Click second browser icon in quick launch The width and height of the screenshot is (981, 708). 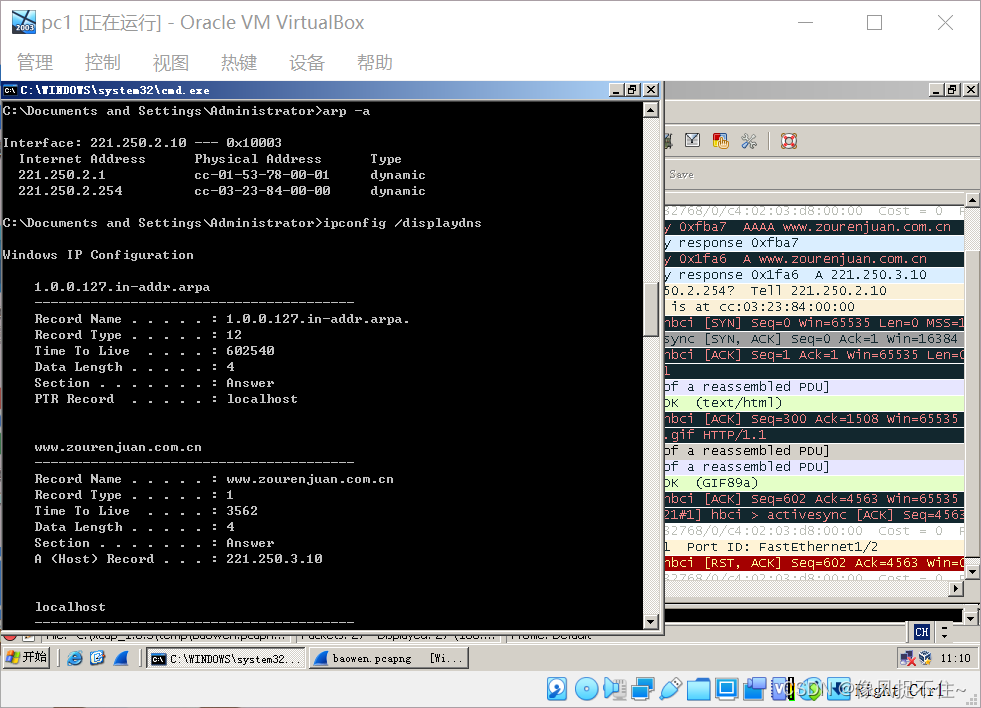click(x=98, y=658)
